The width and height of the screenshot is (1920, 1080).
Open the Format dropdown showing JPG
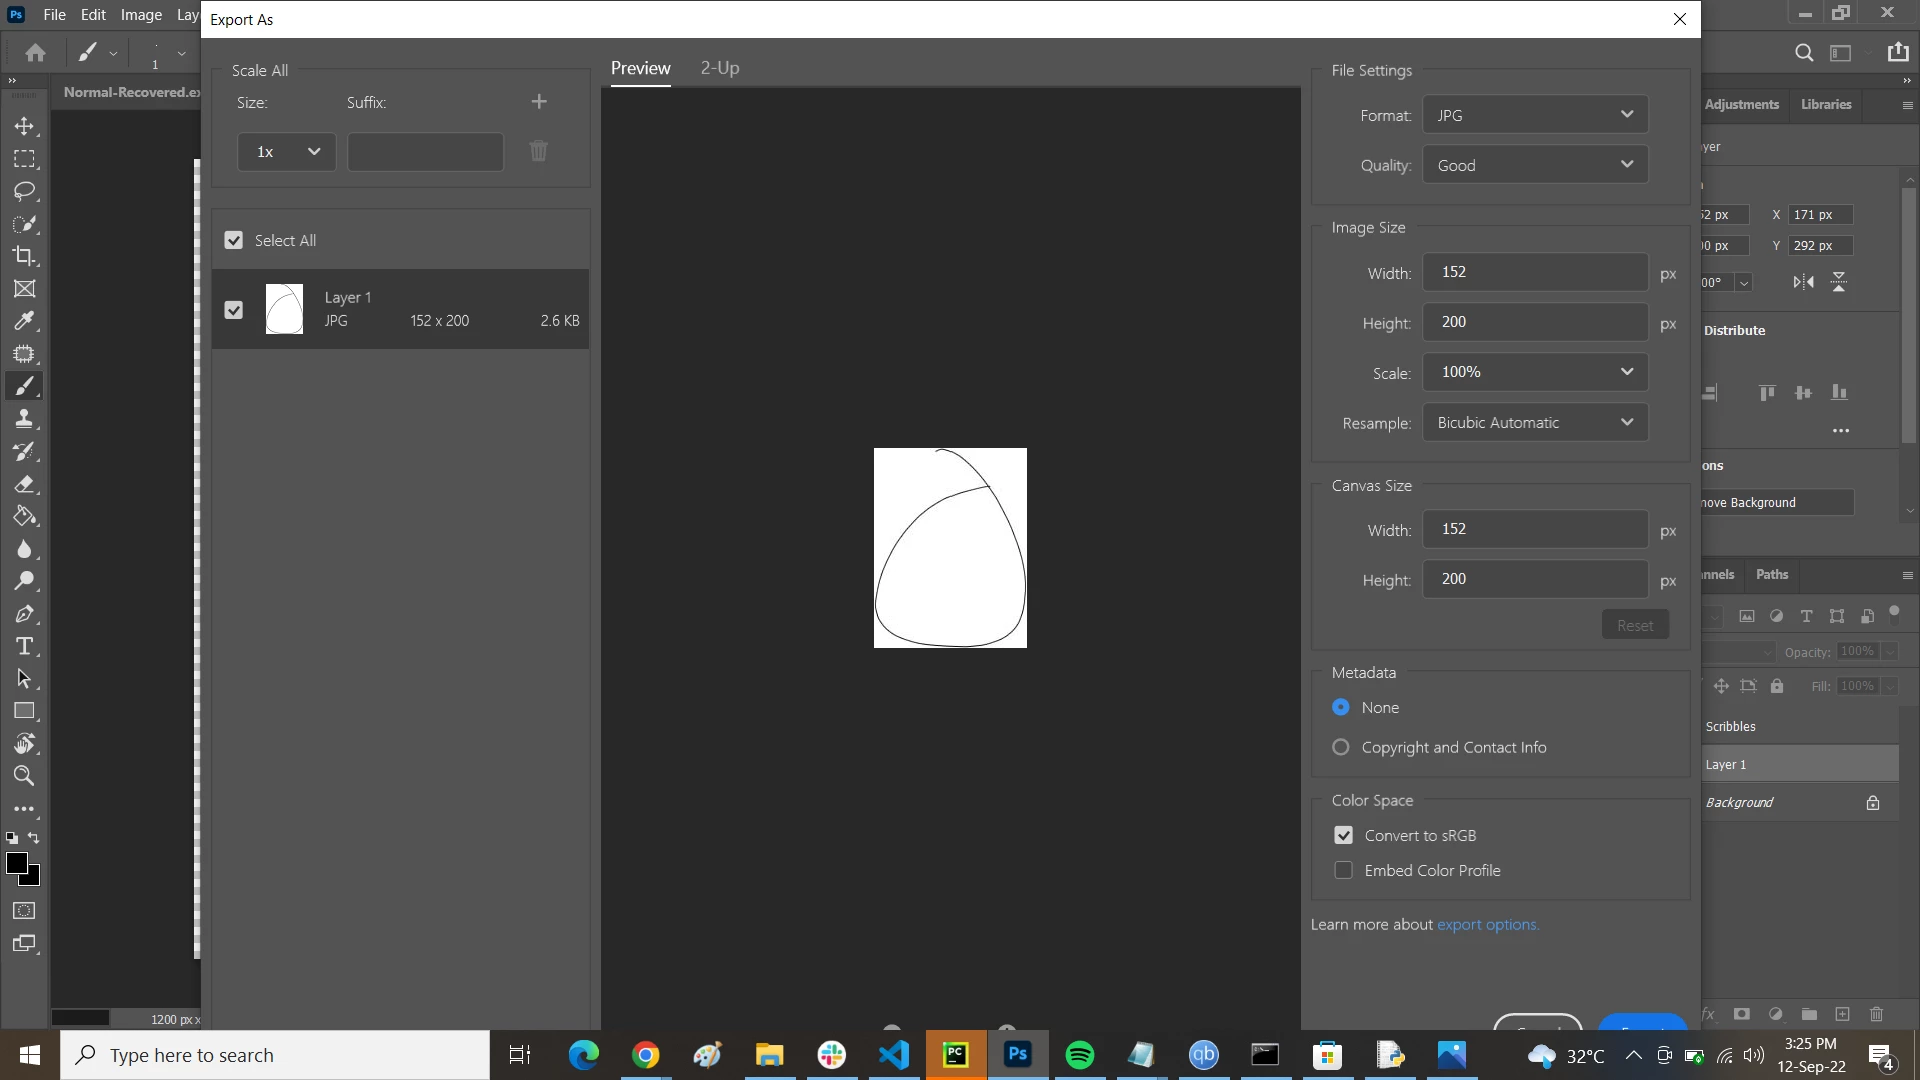[1535, 115]
